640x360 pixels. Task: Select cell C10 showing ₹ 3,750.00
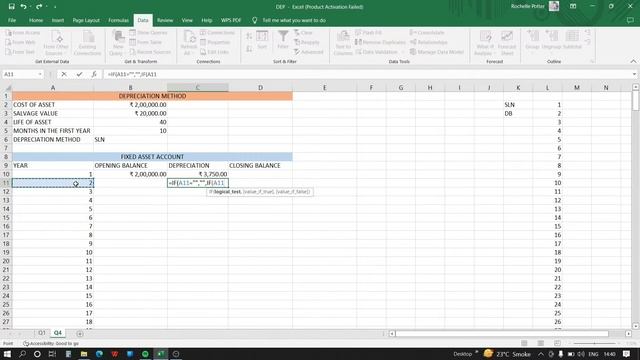click(x=198, y=174)
